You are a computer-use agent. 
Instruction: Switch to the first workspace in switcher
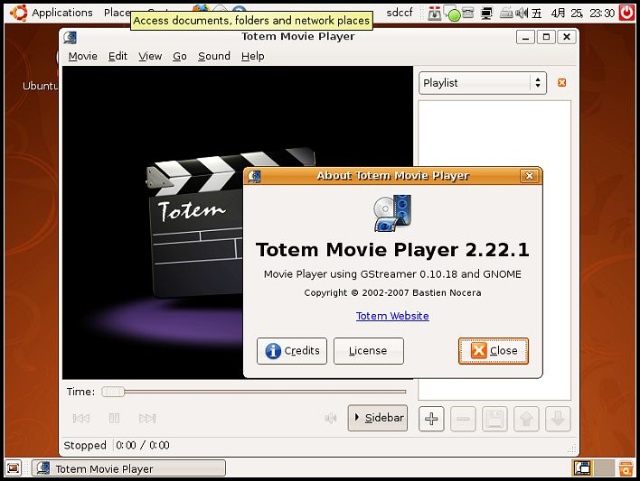pos(582,468)
